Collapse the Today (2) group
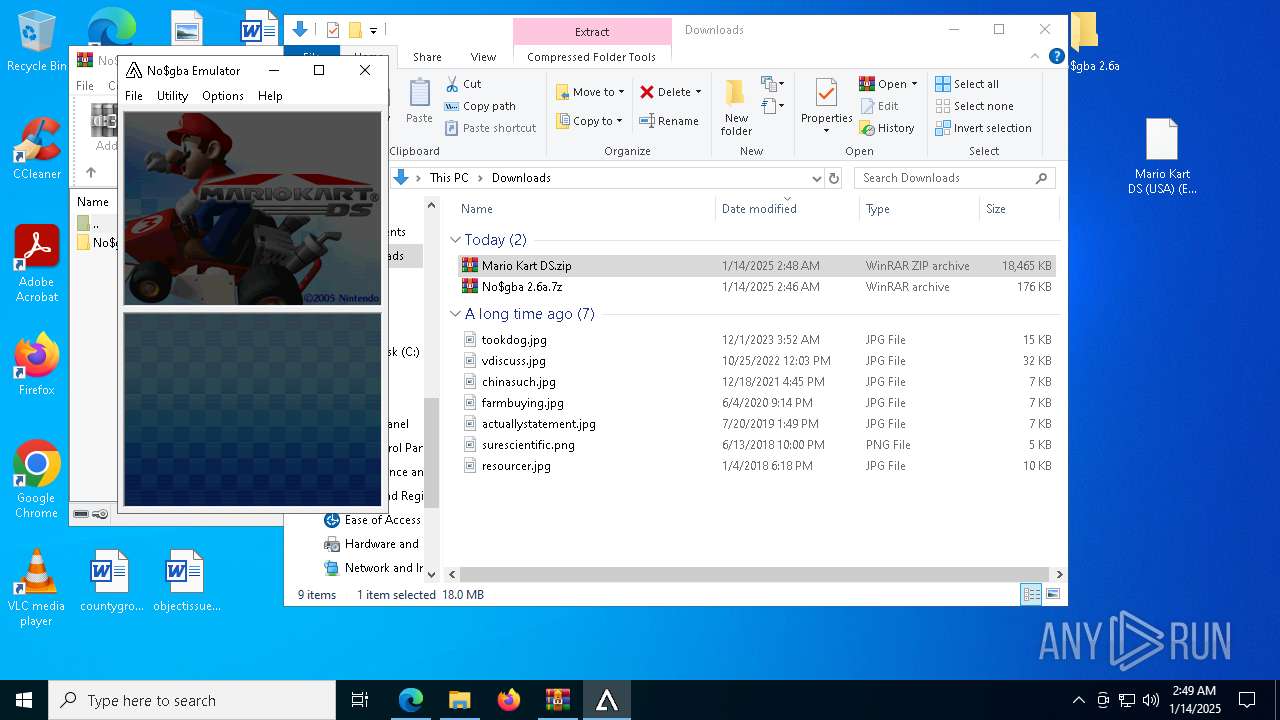Screen dimensions: 1280x720 point(455,240)
